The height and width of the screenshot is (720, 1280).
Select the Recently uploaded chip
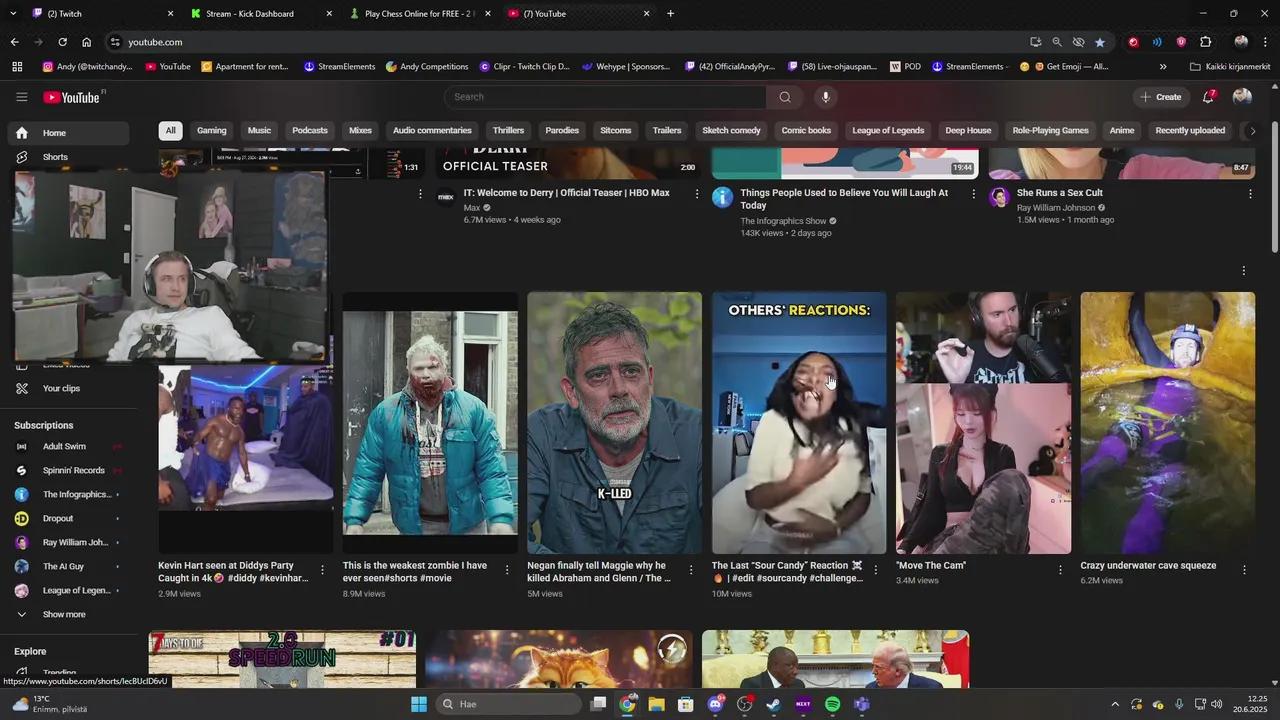[1190, 131]
